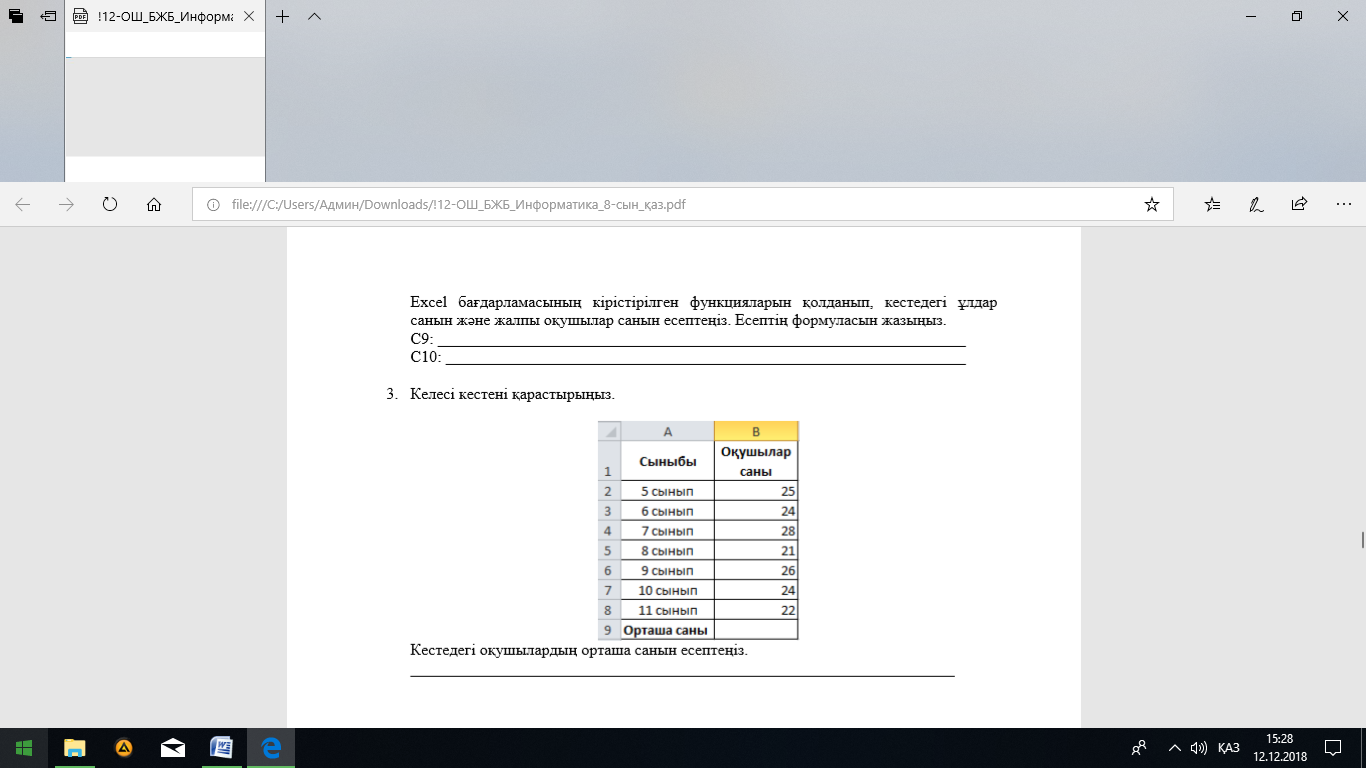
Task: Click column header A in the table
Action: (667, 431)
